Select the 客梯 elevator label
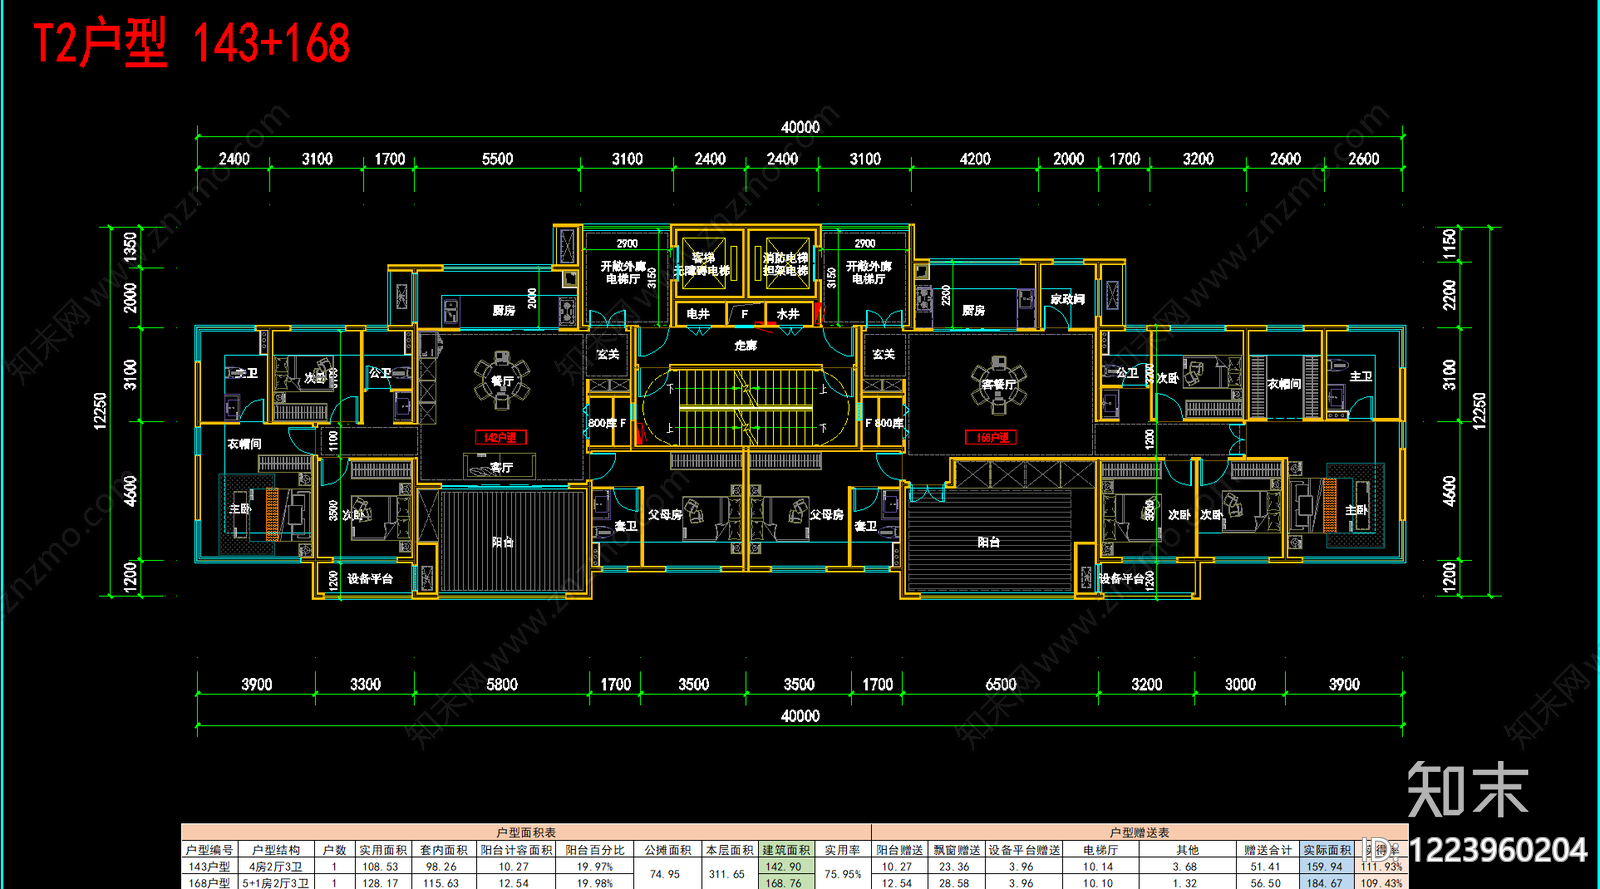This screenshot has width=1600, height=889. tap(703, 258)
